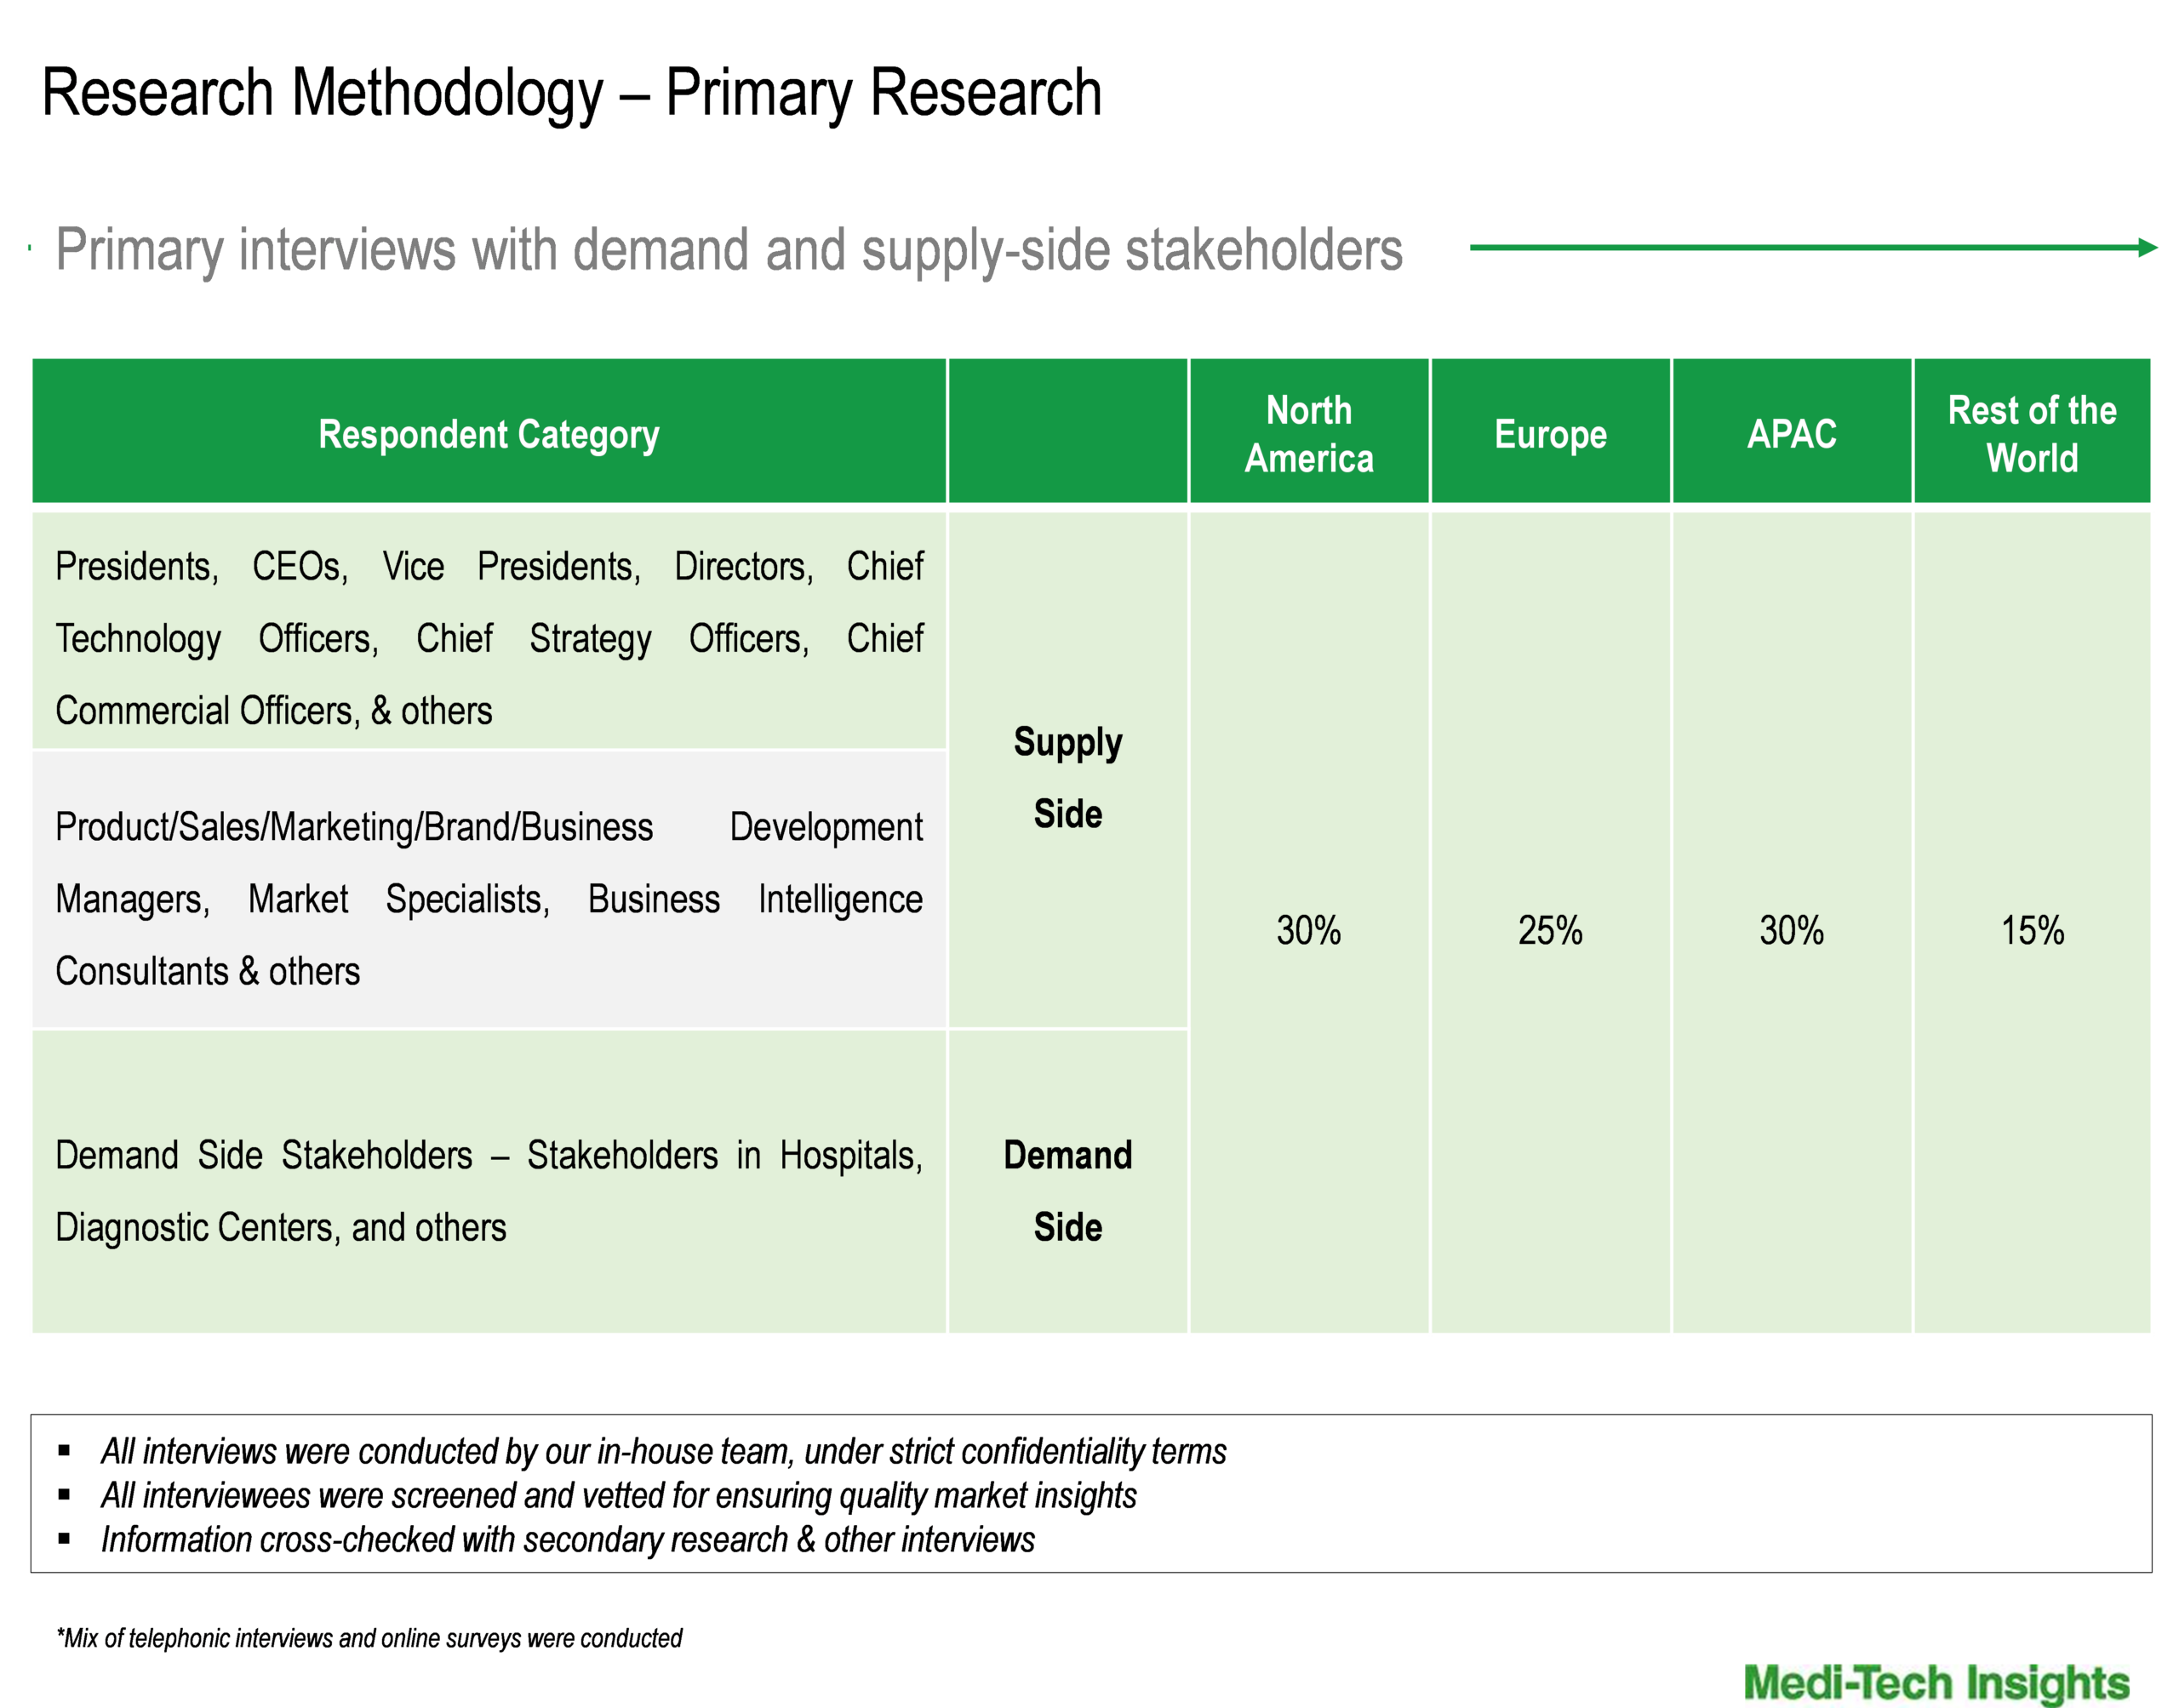This screenshot has width=2179, height=1708.
Task: Click the footnote about telephonic interviews and surveys
Action: click(x=369, y=1638)
